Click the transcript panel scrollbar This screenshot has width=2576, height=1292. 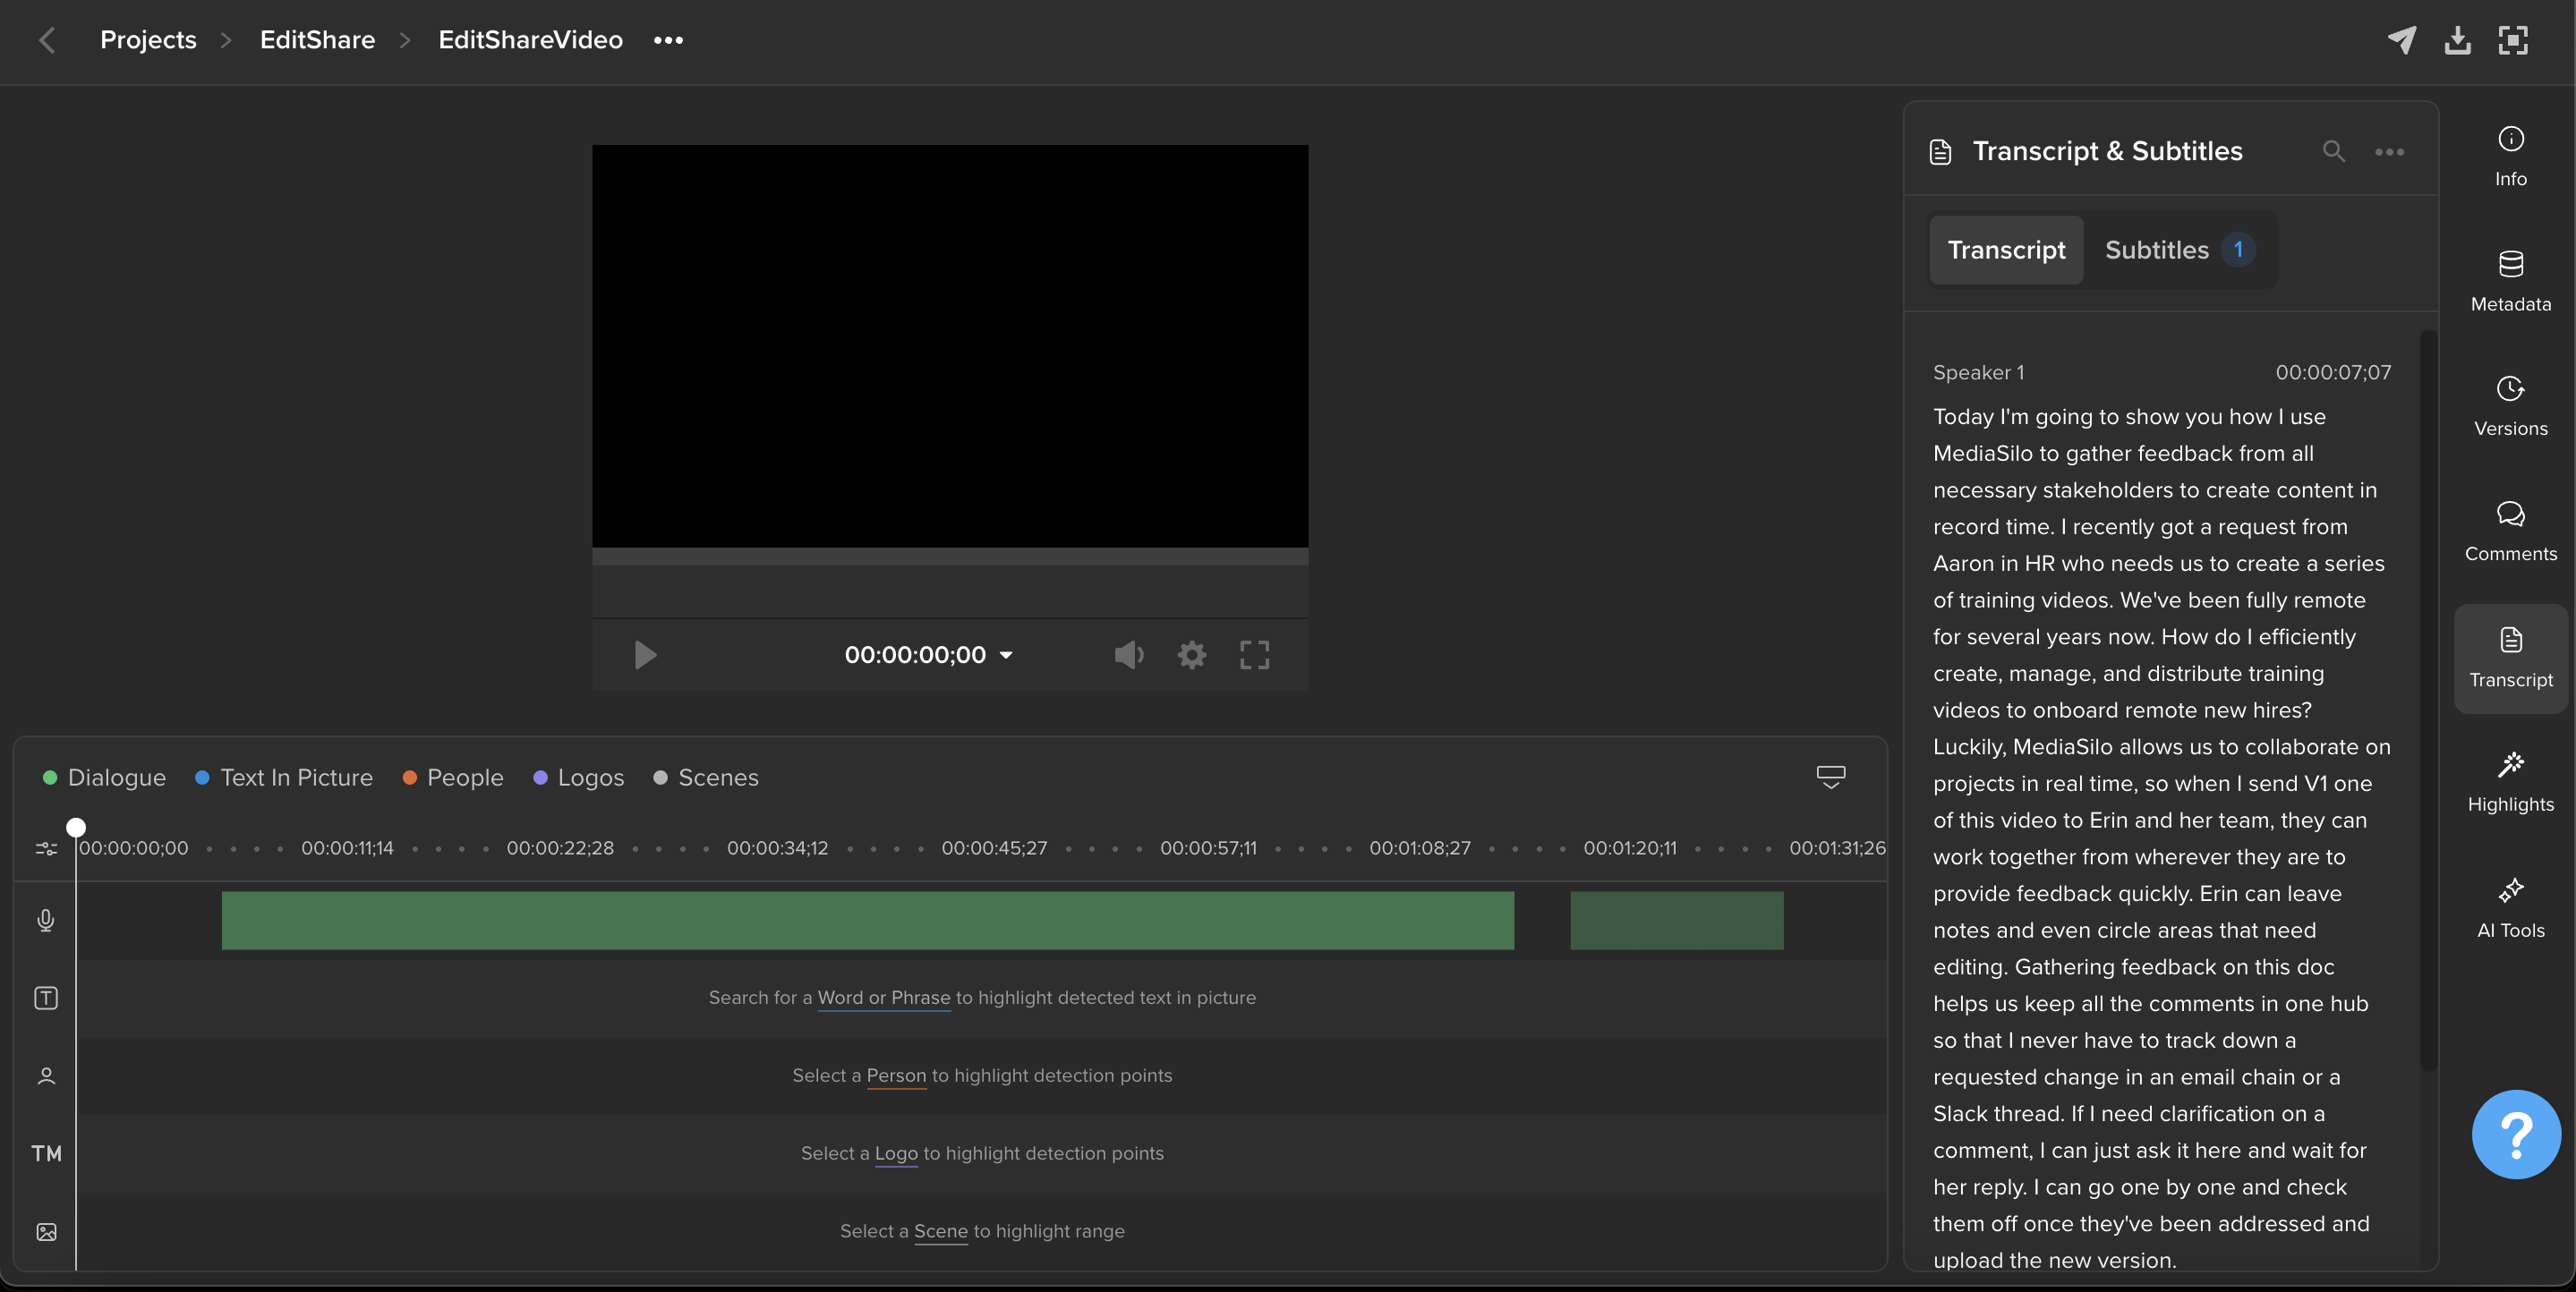coord(2427,700)
